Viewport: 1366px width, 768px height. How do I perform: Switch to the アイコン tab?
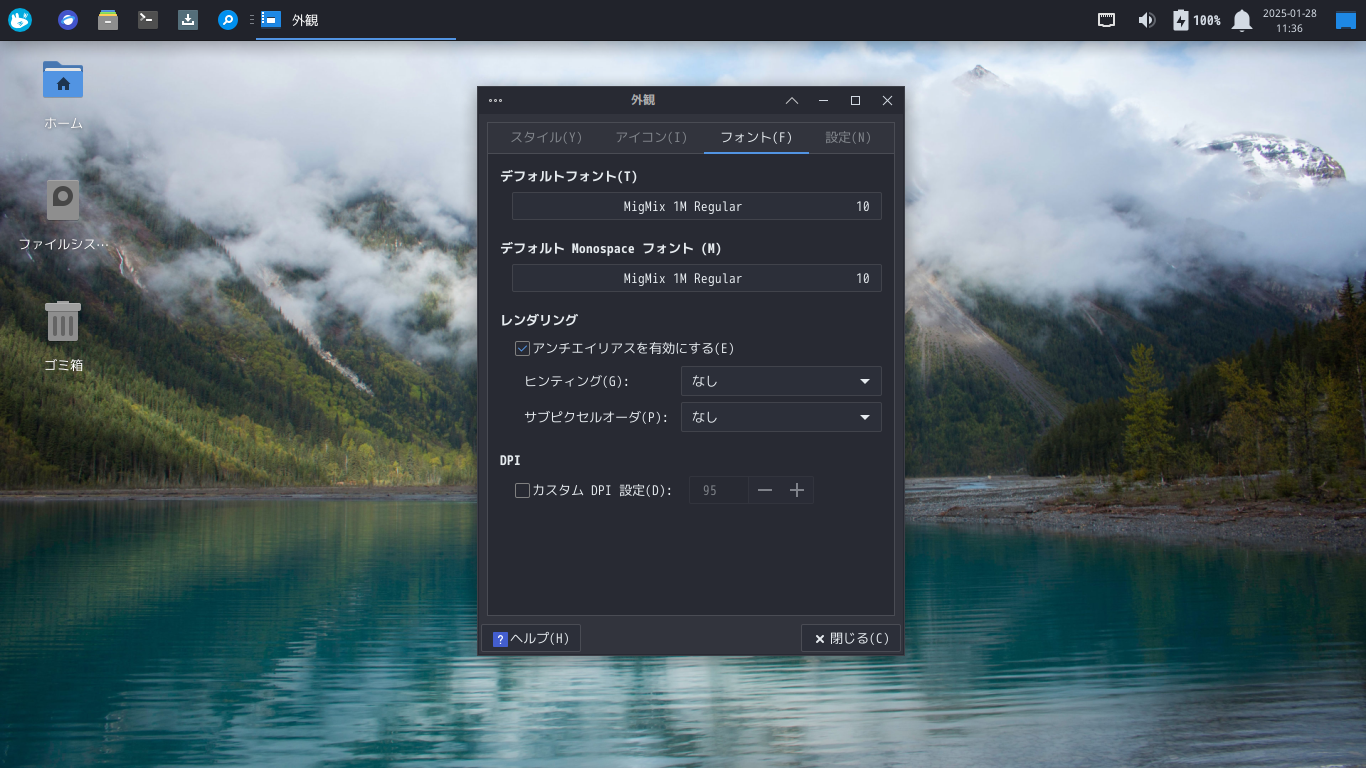(x=651, y=137)
